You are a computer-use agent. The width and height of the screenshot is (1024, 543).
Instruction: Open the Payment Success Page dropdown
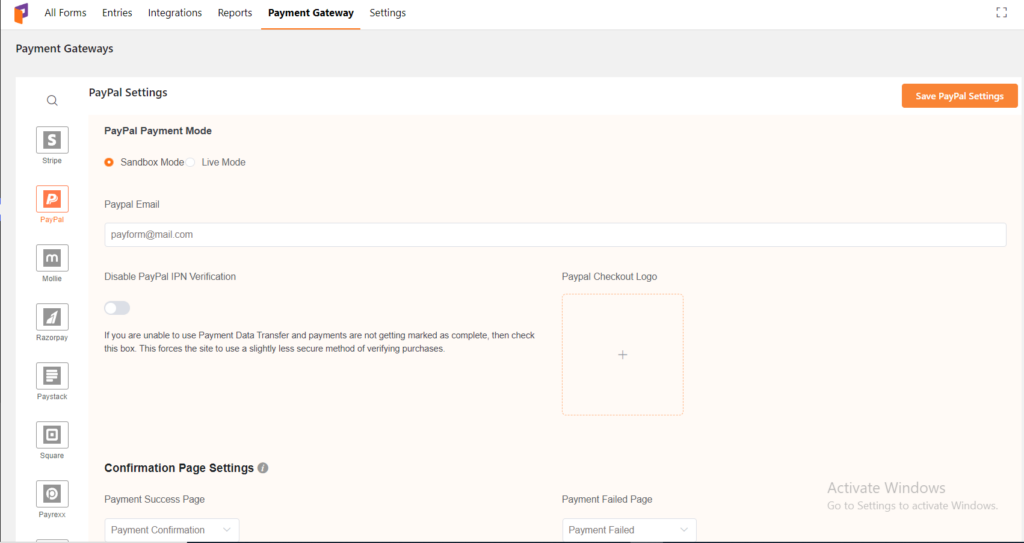point(172,530)
